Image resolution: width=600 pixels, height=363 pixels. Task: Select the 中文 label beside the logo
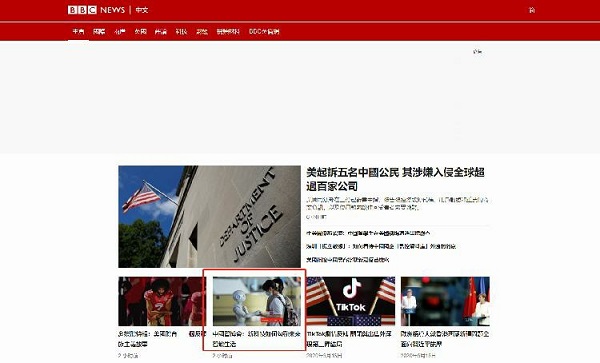point(142,10)
